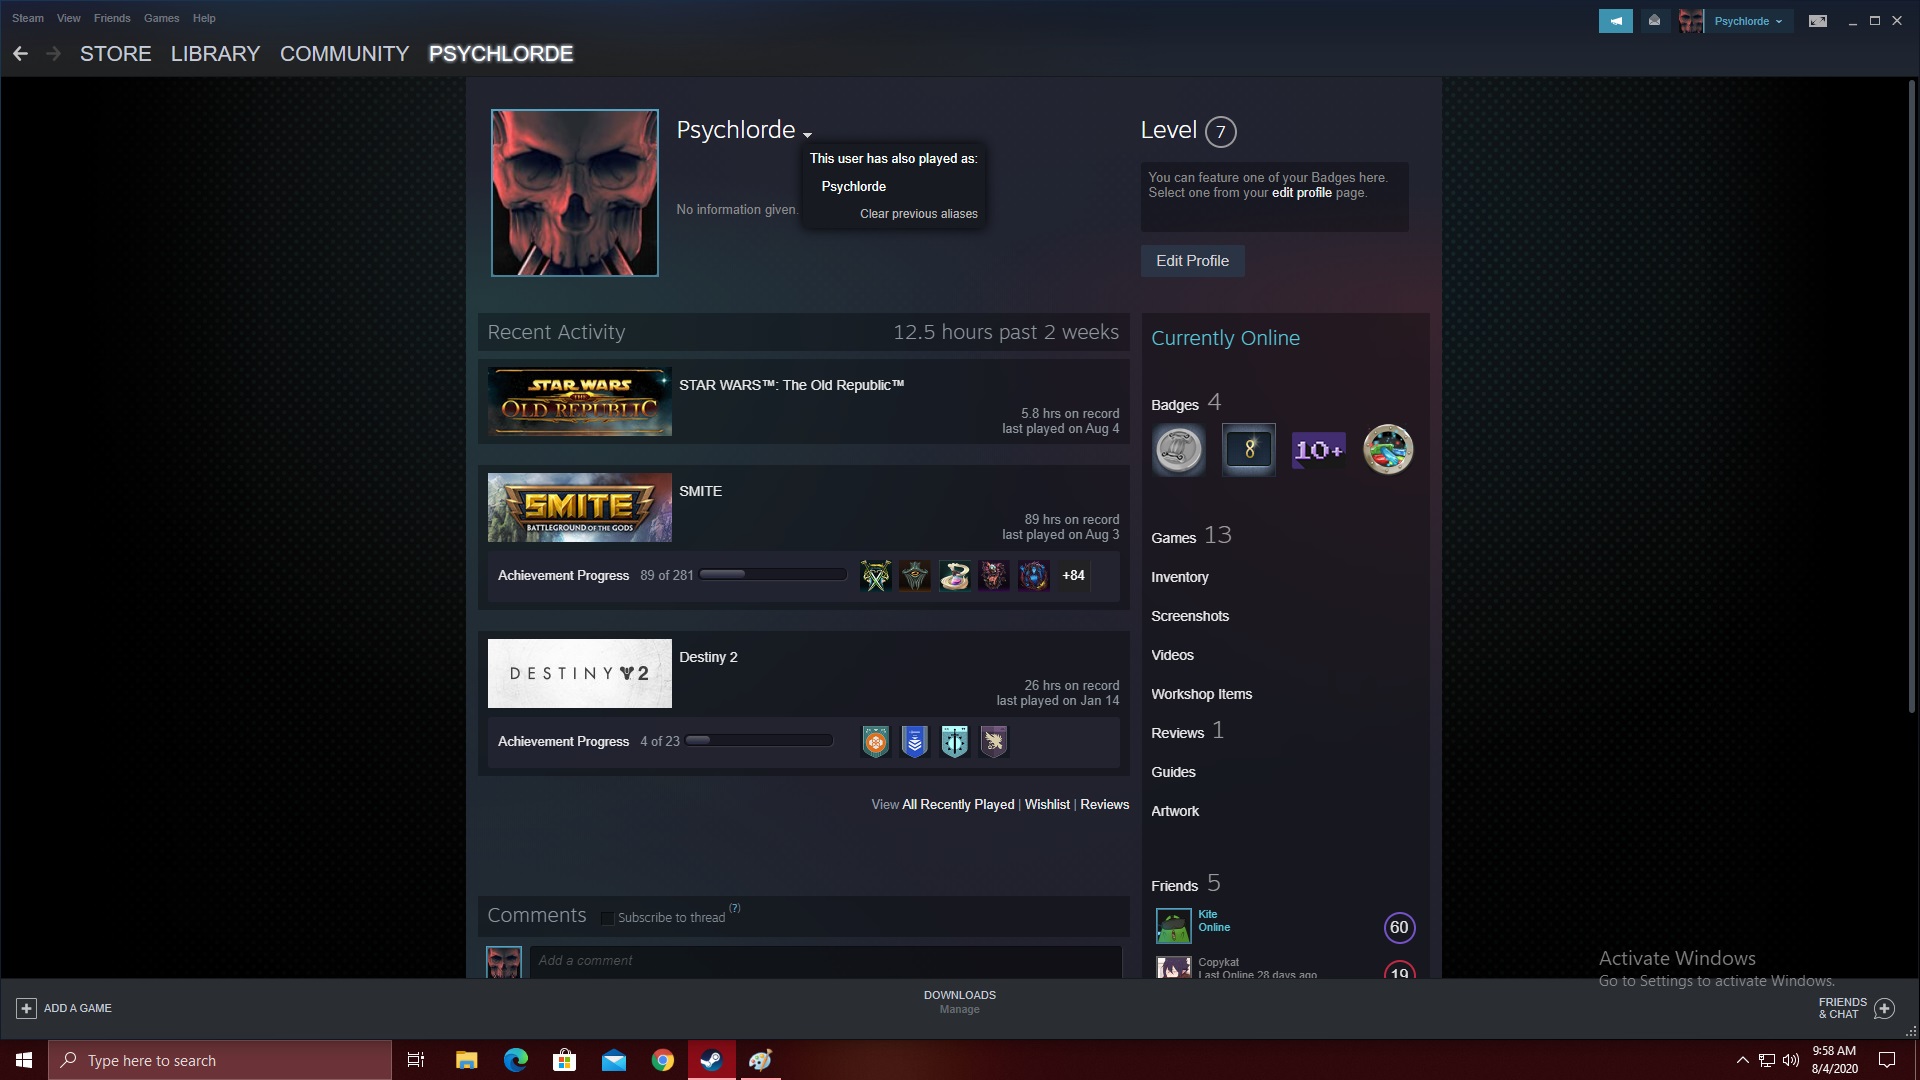Expand the Psychlorde account dropdown in title bar
This screenshot has height=1080, width=1920.
[1748, 21]
